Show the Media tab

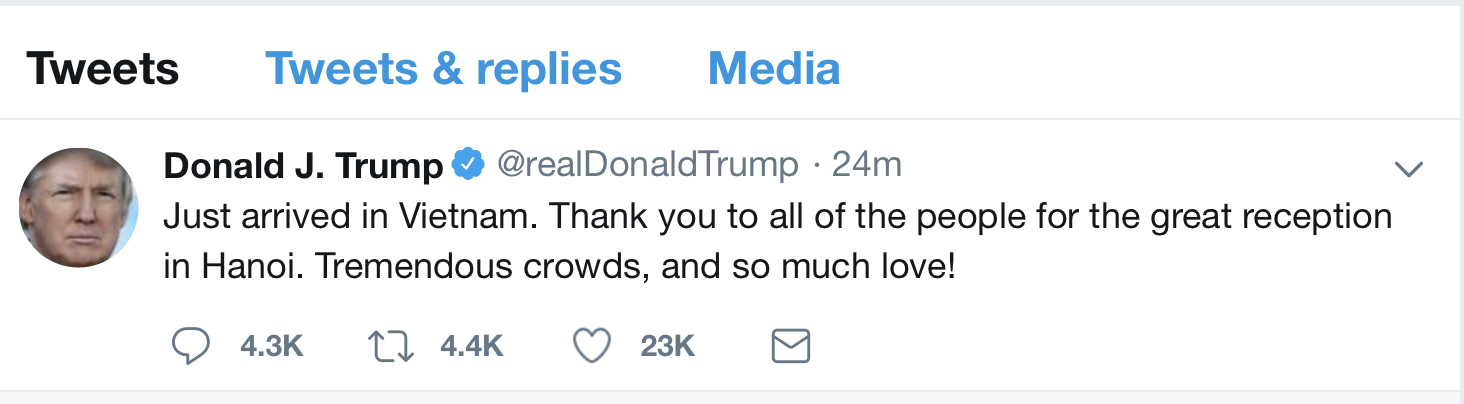773,69
